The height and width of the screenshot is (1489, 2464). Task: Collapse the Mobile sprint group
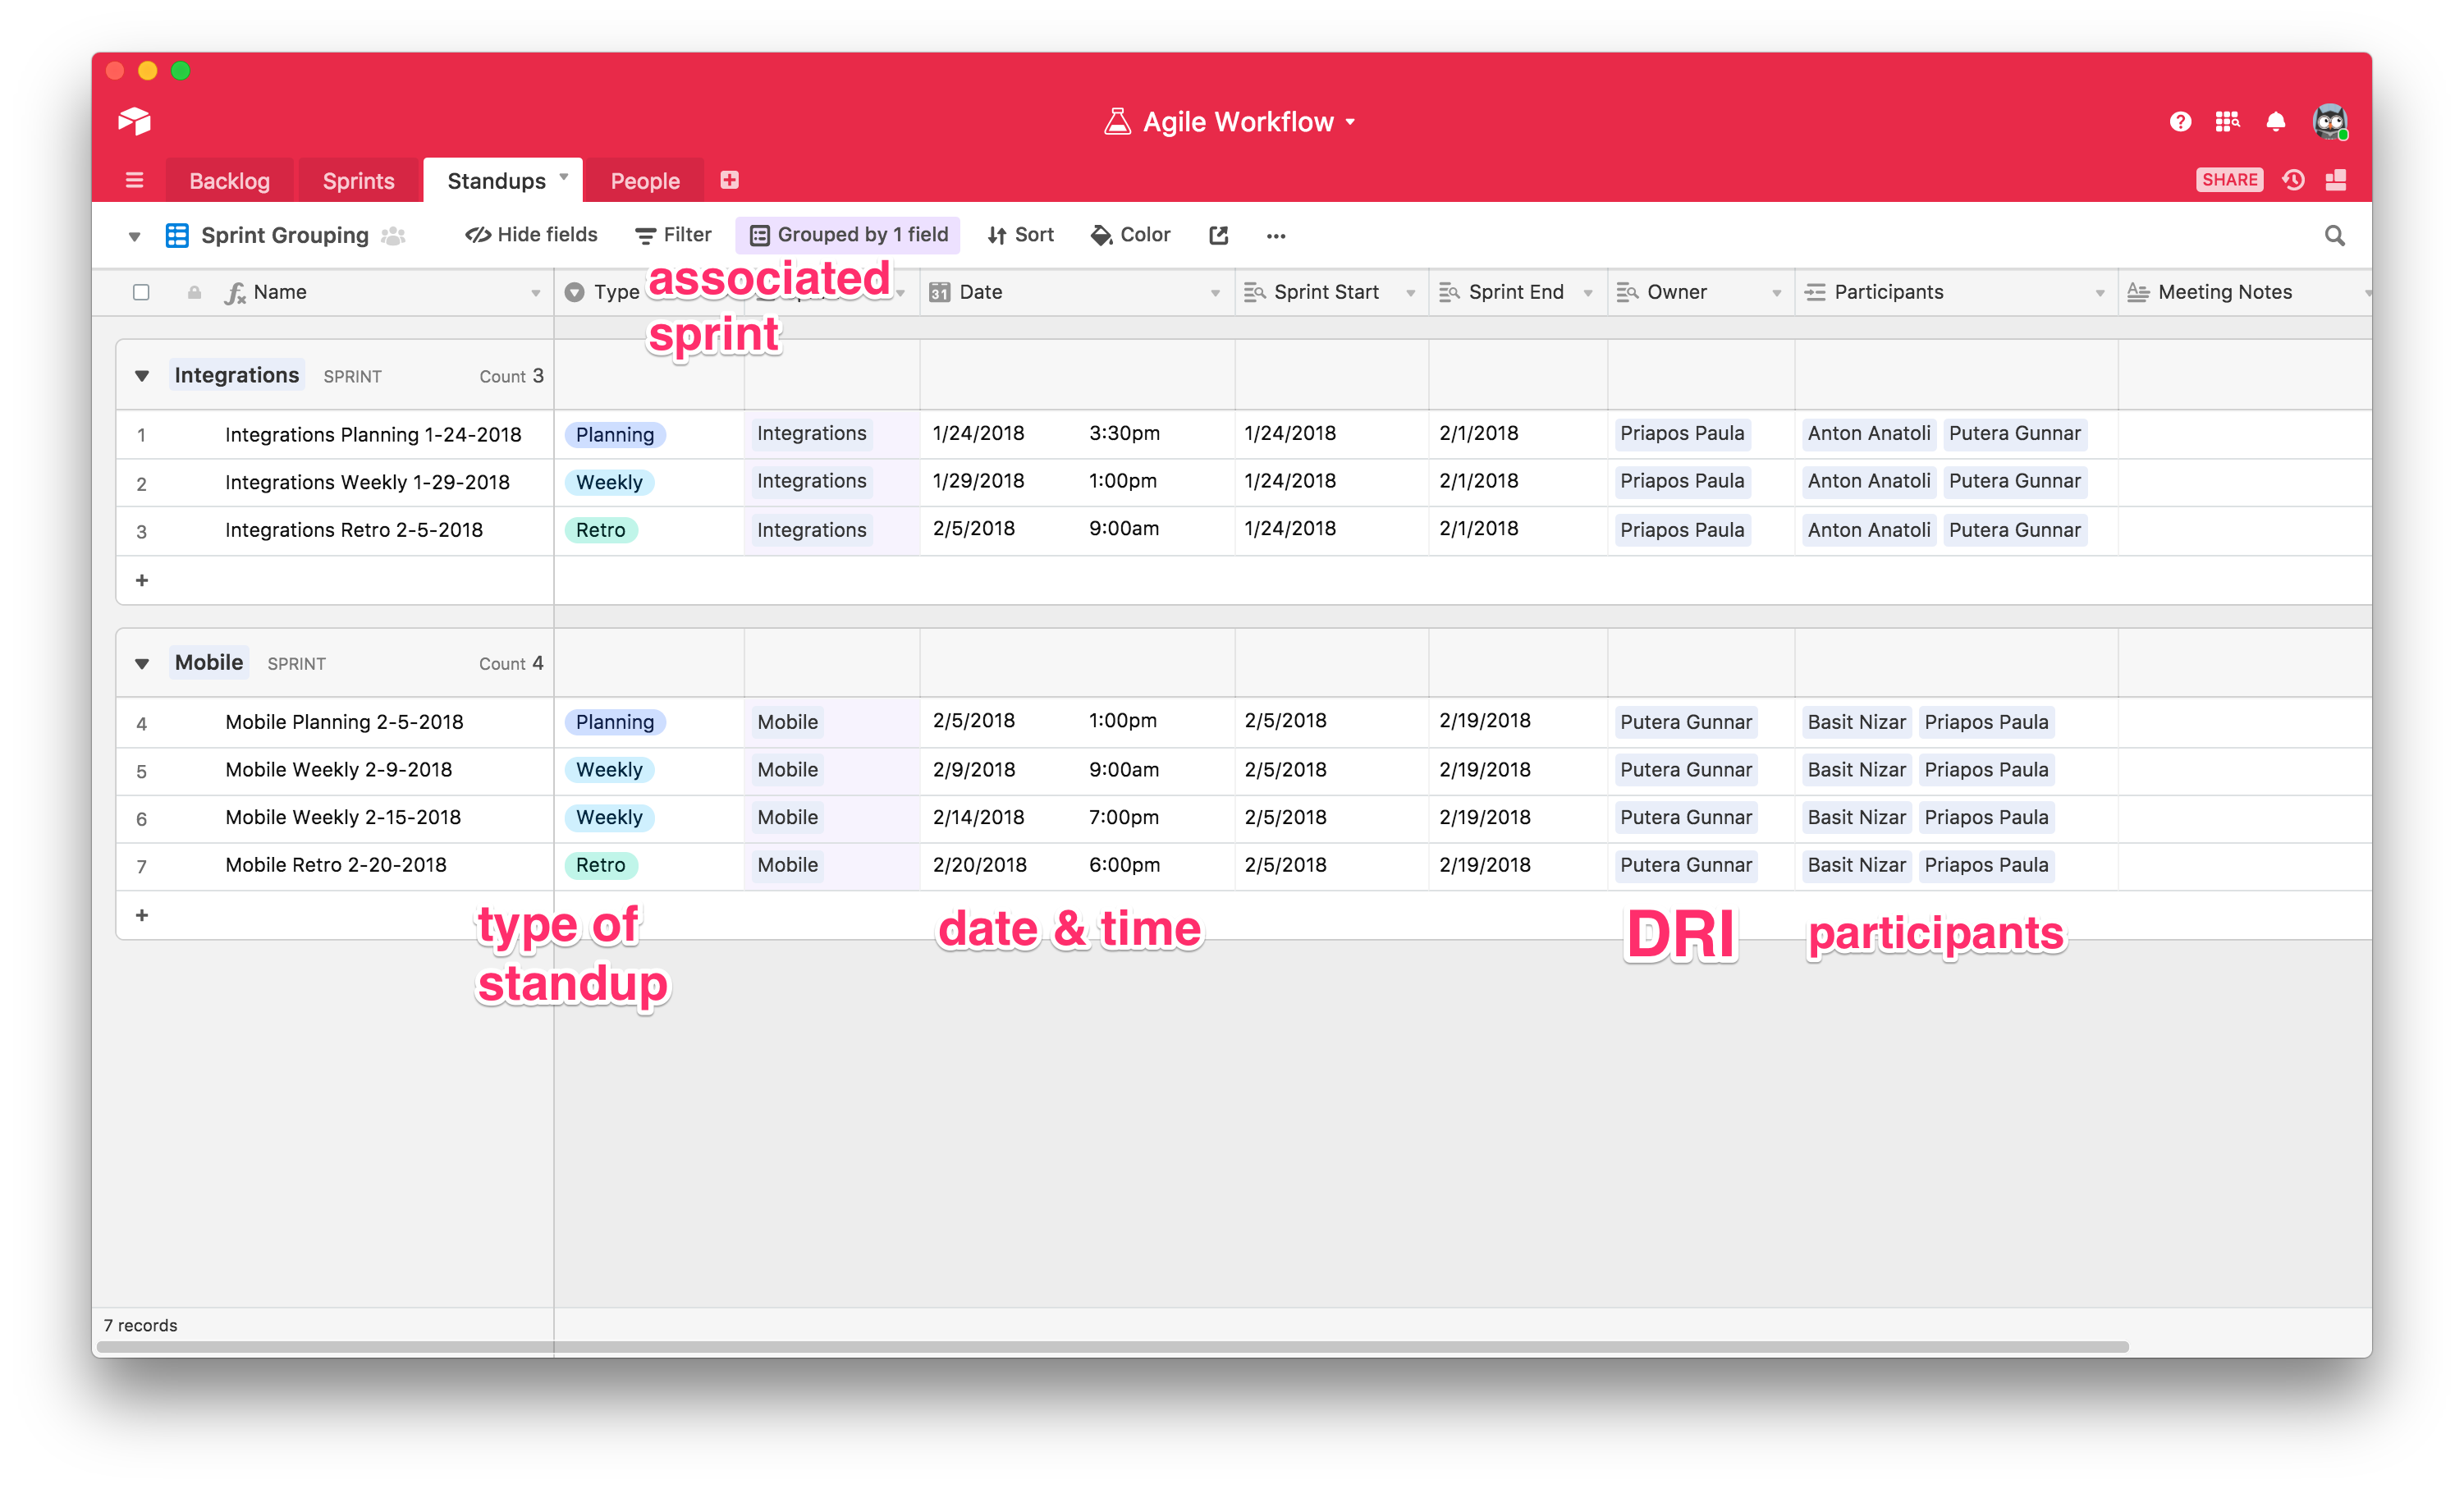tap(142, 663)
